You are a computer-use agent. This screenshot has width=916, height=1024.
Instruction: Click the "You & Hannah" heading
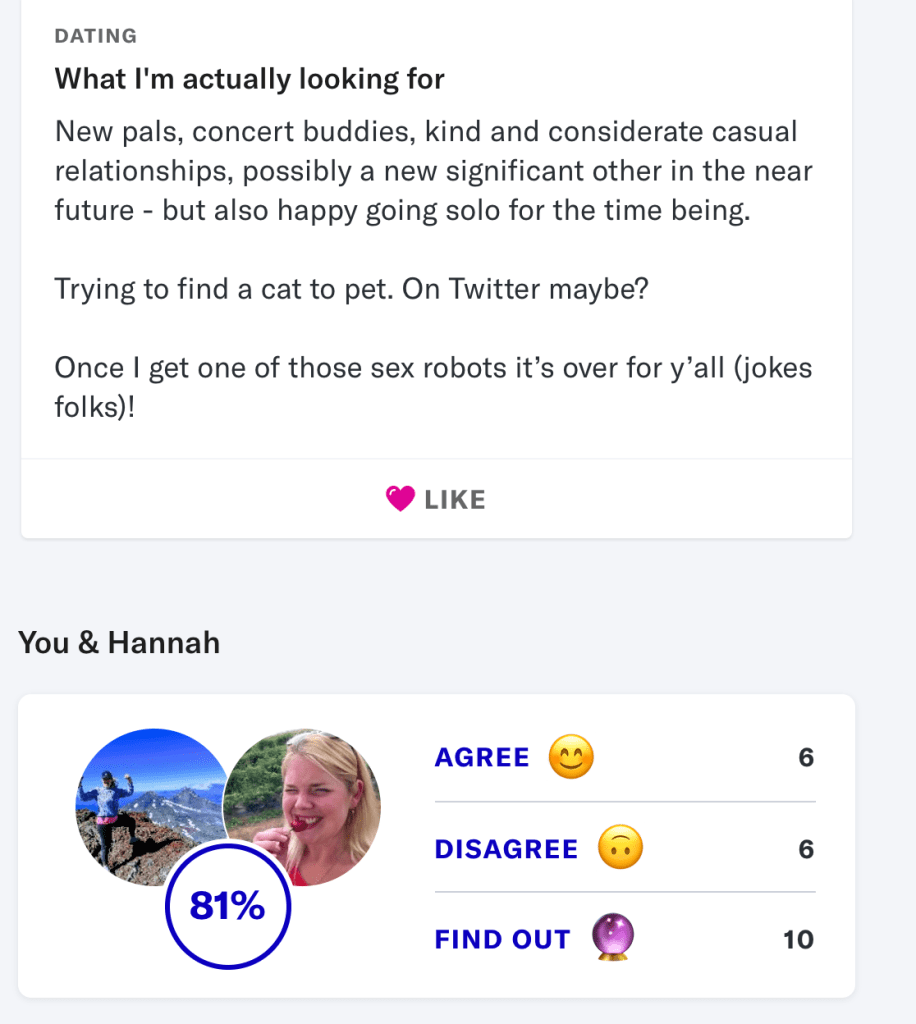(119, 642)
